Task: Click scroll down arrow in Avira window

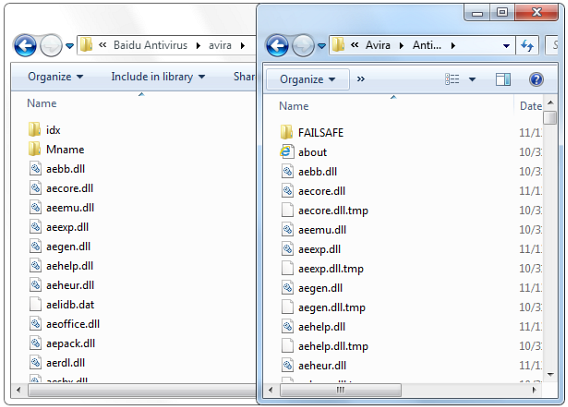Action: [551, 374]
